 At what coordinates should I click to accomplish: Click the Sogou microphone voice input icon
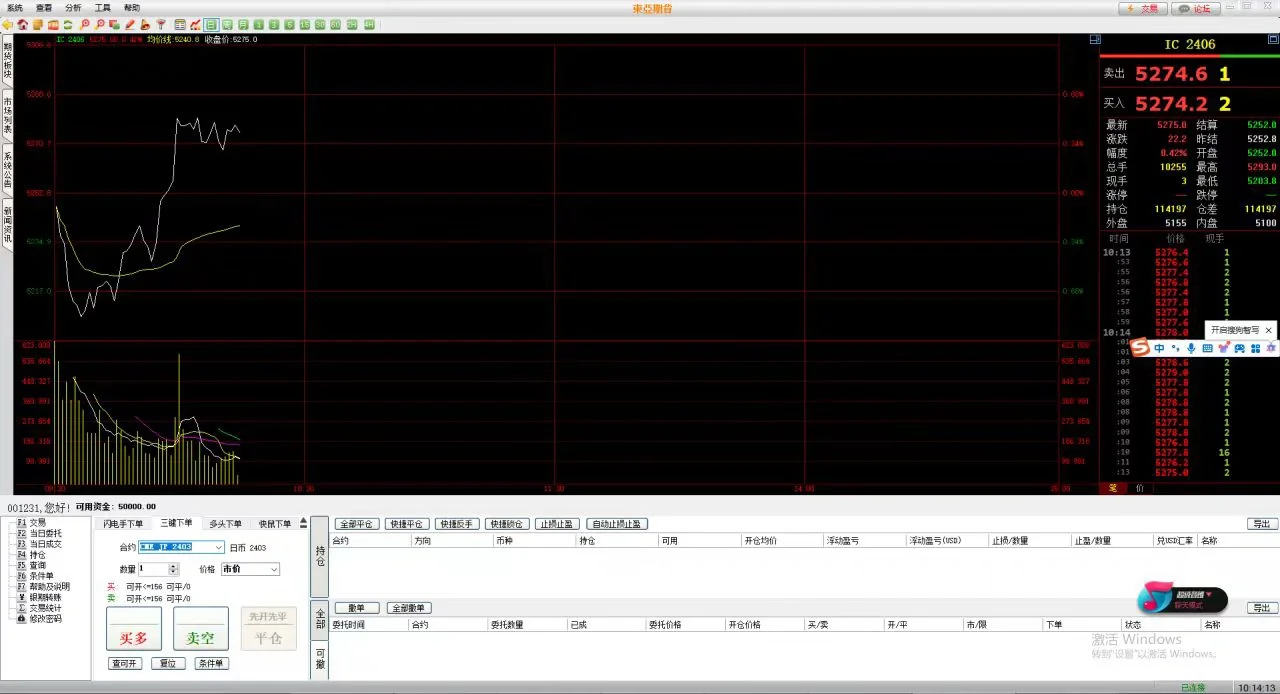pos(1191,348)
